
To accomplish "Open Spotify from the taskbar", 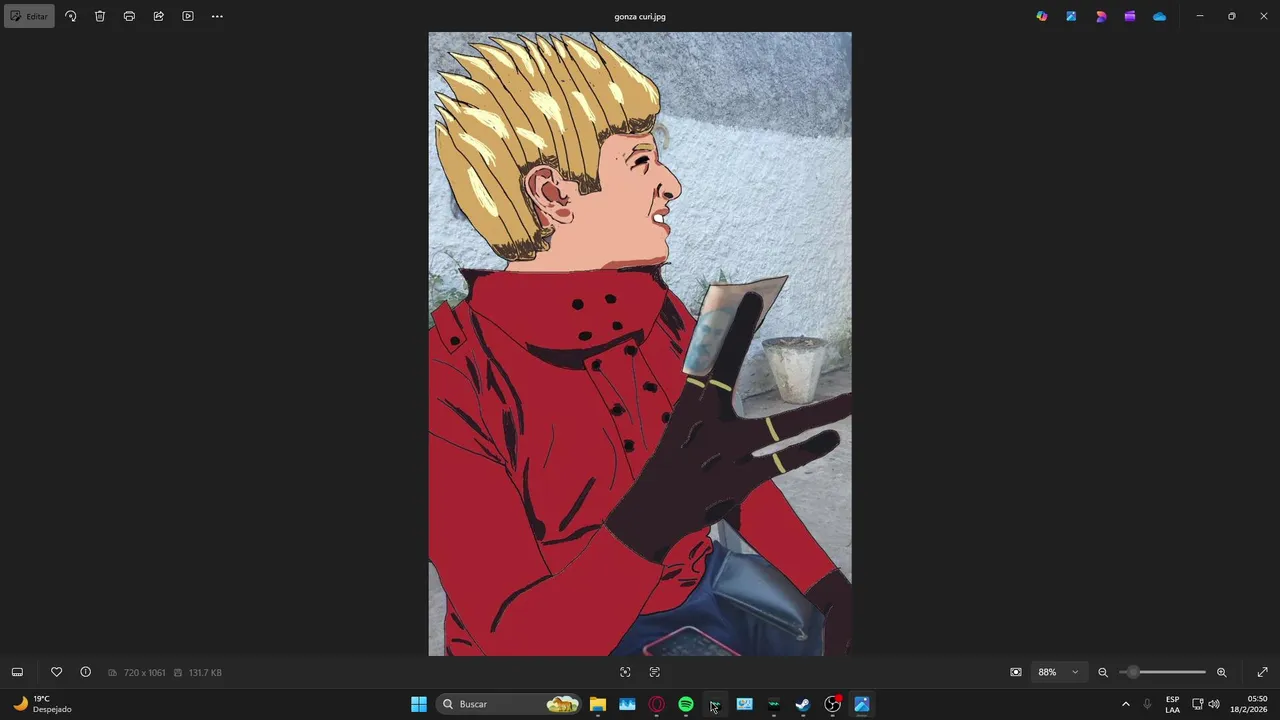I will tap(686, 704).
